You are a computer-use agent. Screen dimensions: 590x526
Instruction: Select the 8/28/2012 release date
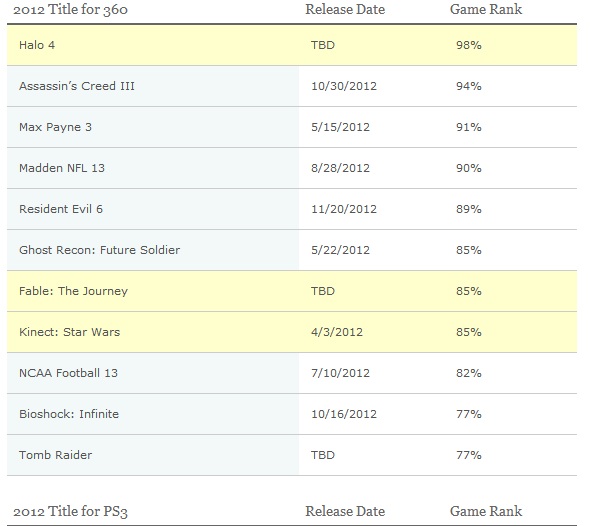(x=340, y=168)
